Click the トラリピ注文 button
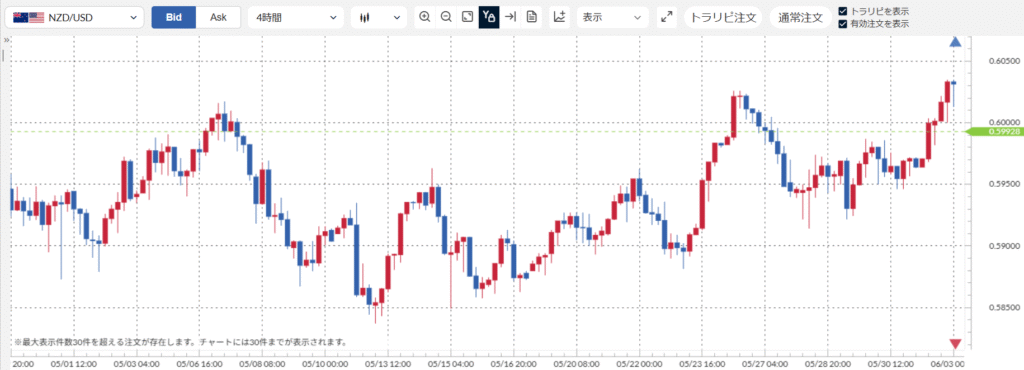Screen dimensions: 1024x370 tap(724, 18)
